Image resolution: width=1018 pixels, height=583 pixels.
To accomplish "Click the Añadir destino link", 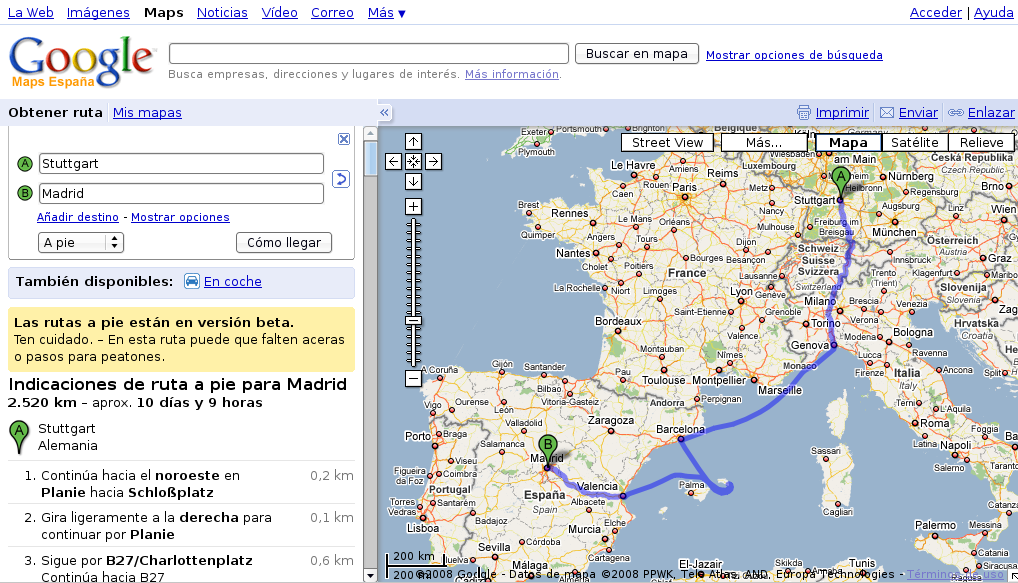I will (78, 217).
